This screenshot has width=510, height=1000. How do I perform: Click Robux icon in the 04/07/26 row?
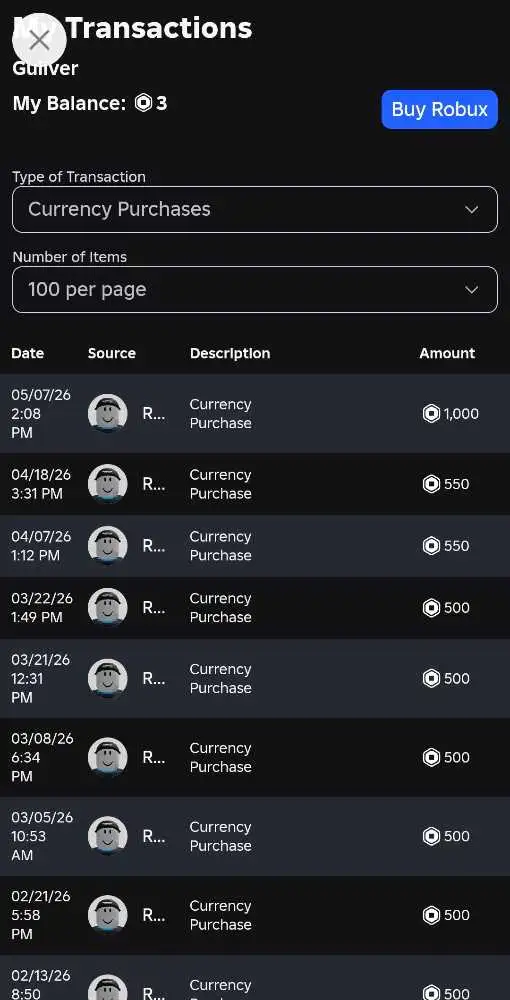432,546
